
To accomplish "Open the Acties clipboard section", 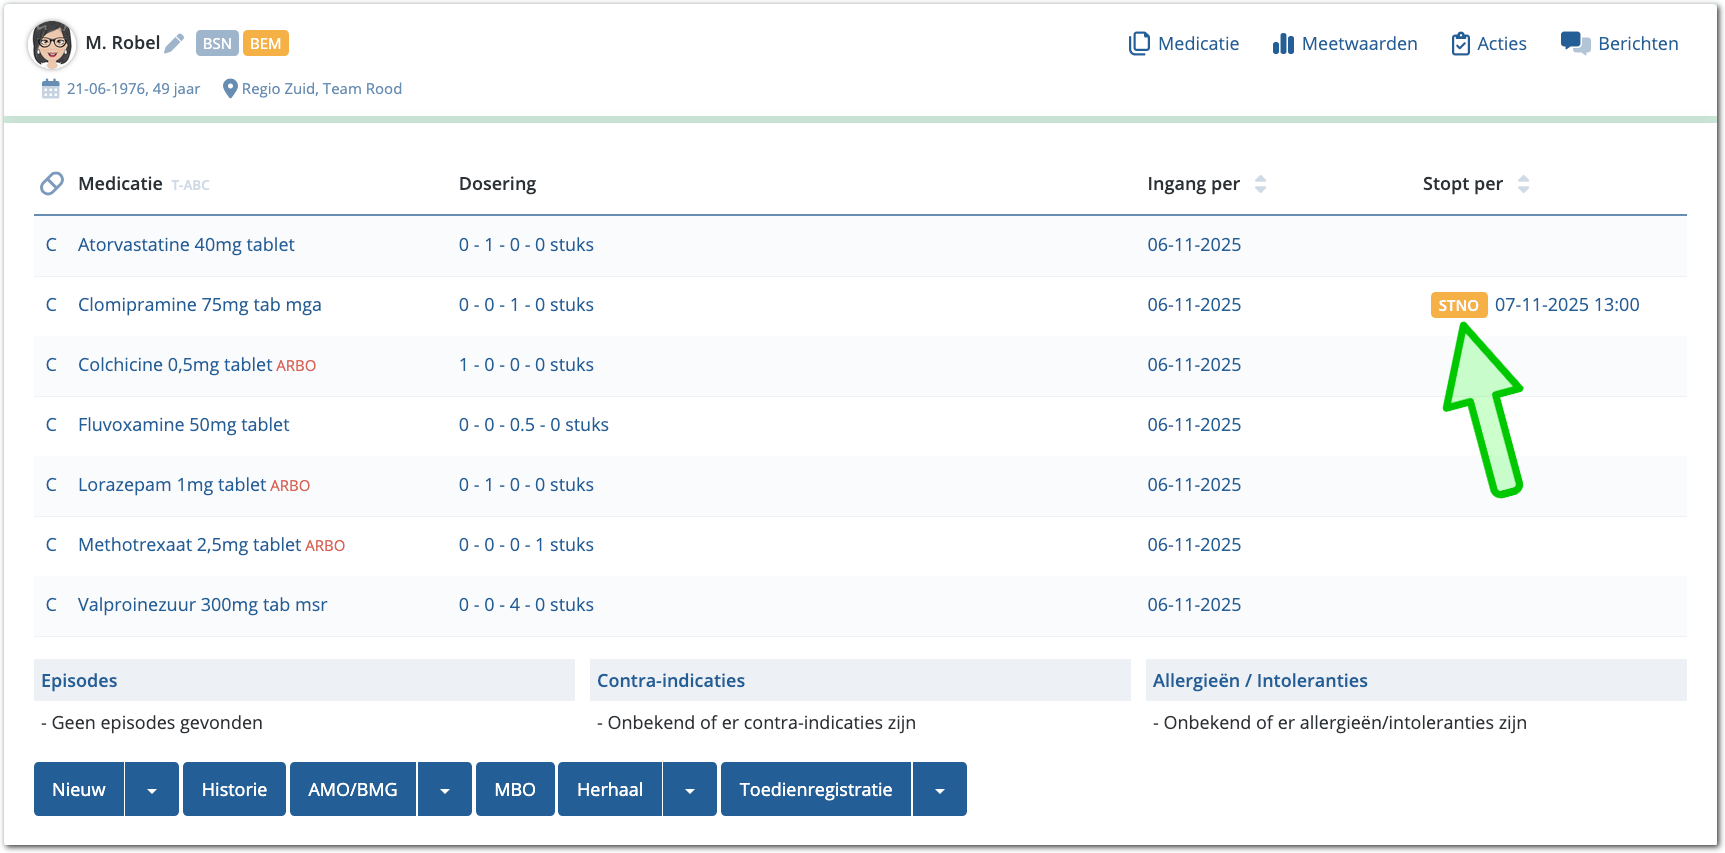I will point(1489,44).
